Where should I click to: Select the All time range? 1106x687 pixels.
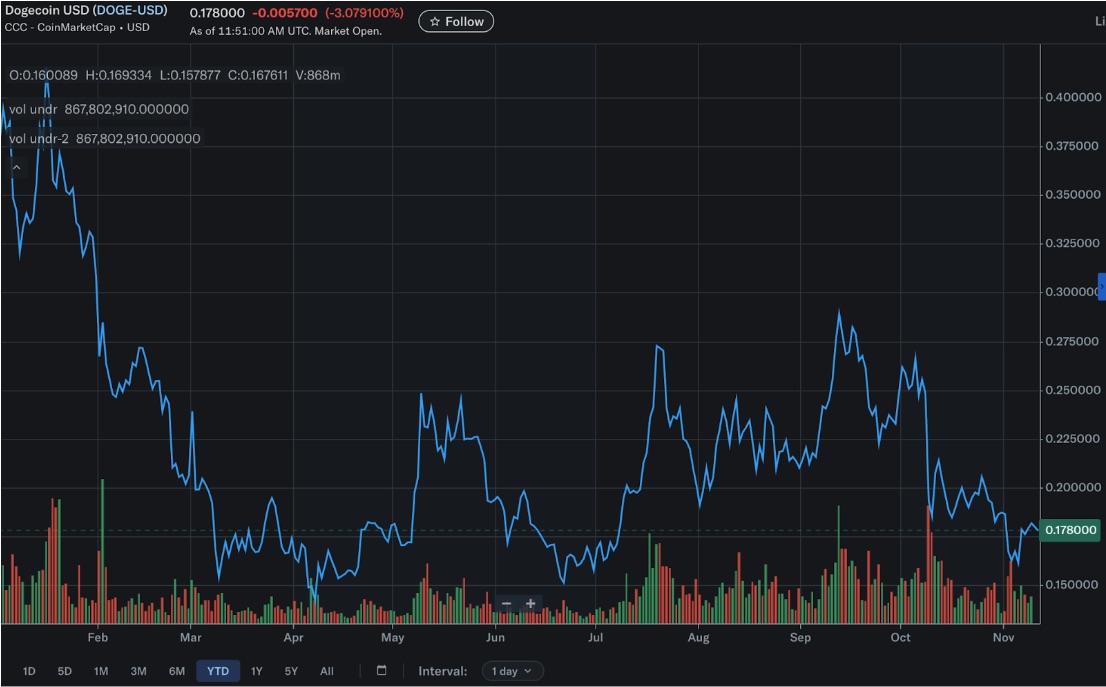327,671
